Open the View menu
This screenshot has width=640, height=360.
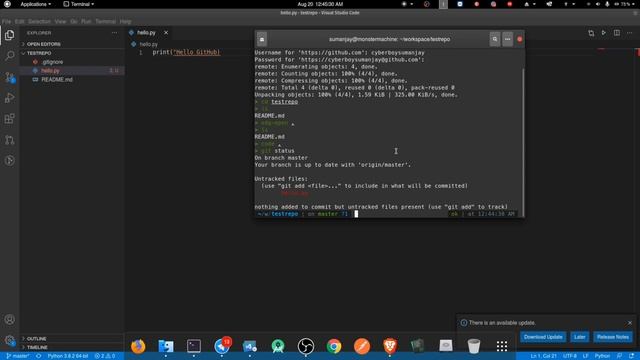coord(60,21)
